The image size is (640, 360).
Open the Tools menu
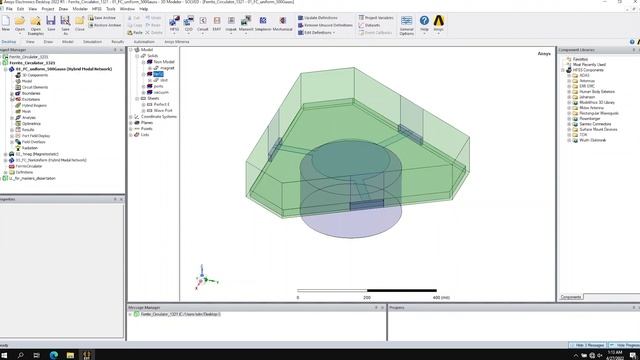pyautogui.click(x=111, y=9)
